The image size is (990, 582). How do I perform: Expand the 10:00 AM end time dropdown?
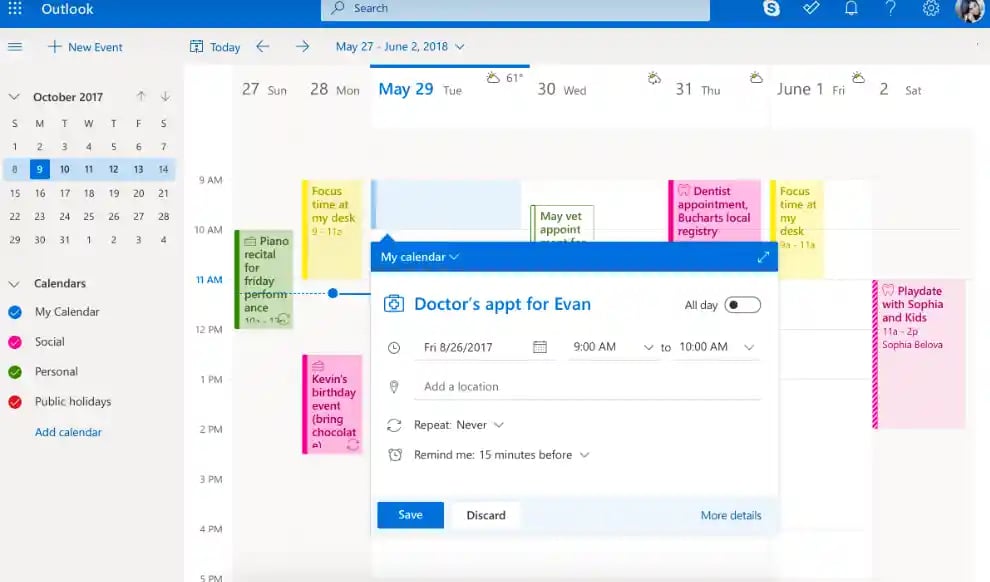tap(749, 347)
